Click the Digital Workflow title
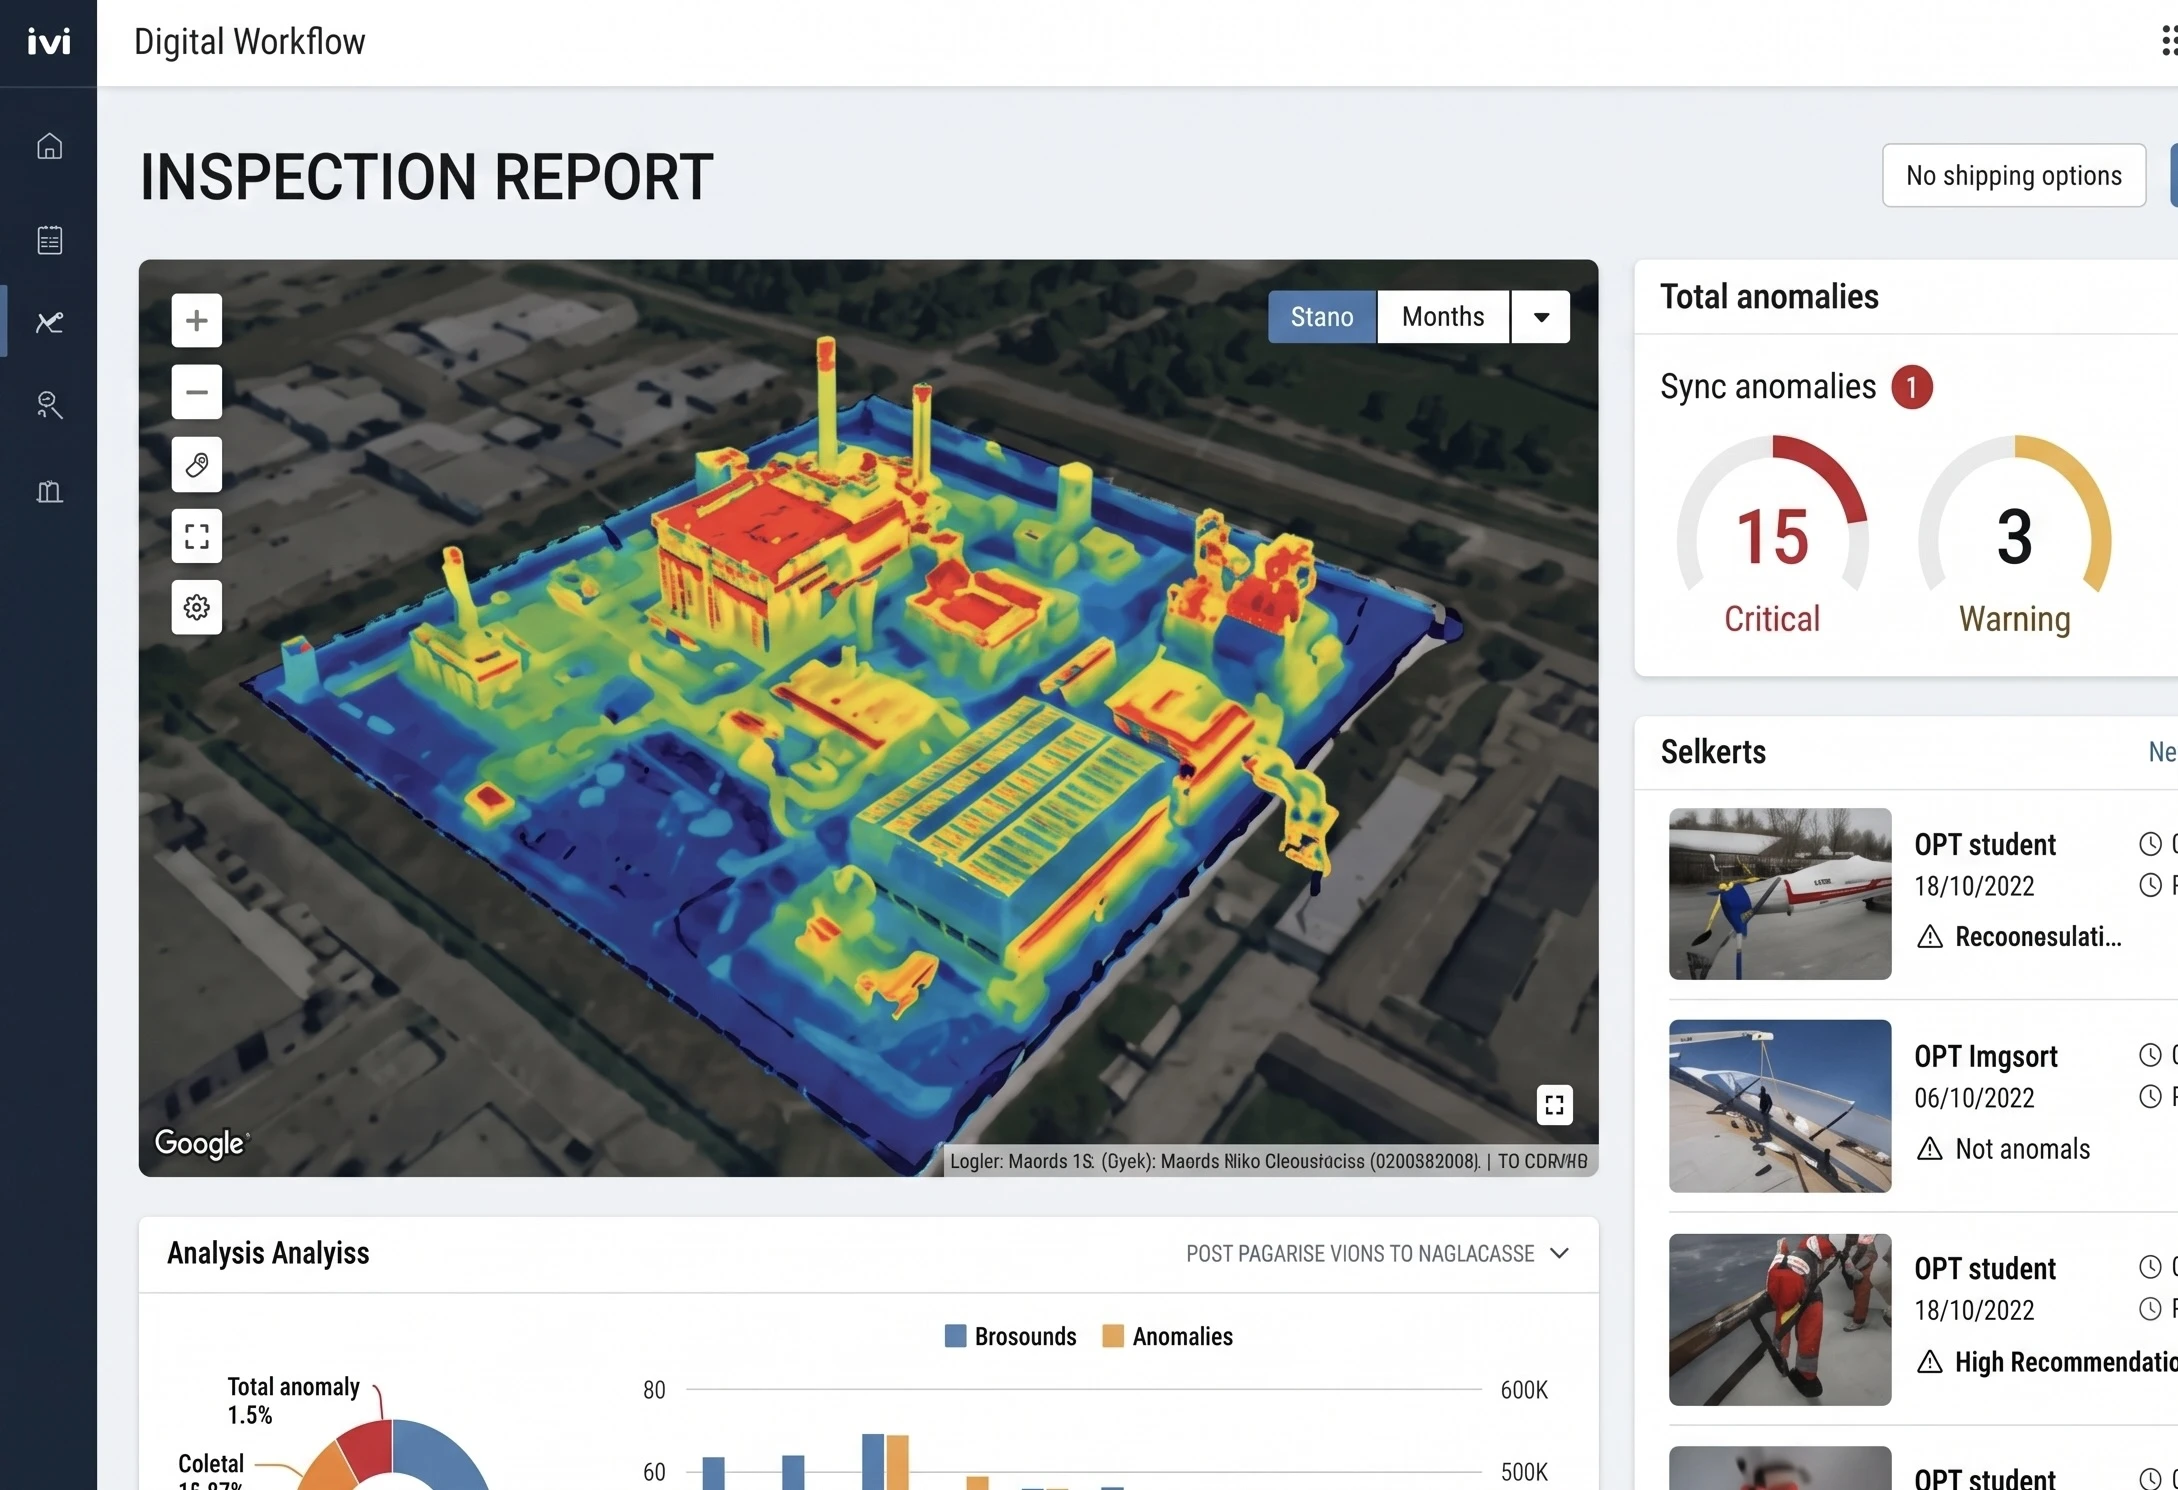 (249, 42)
